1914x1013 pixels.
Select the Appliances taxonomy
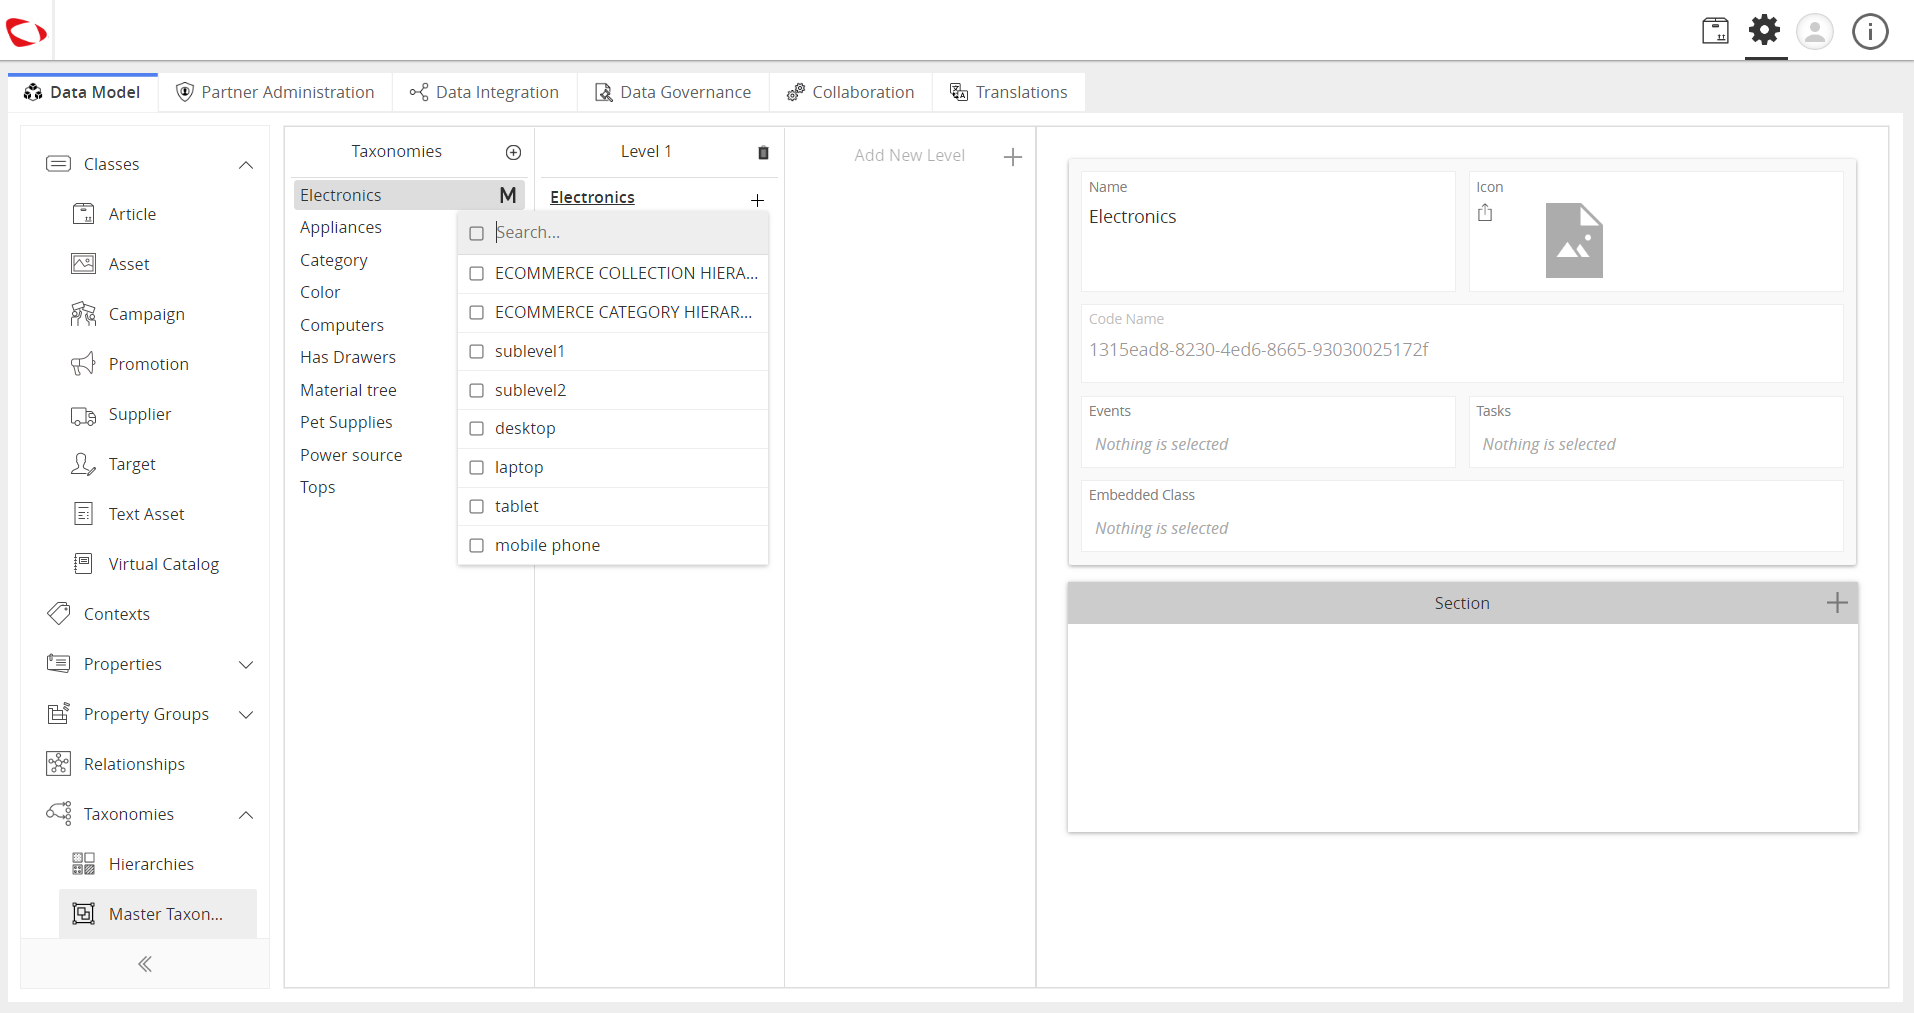coord(341,227)
